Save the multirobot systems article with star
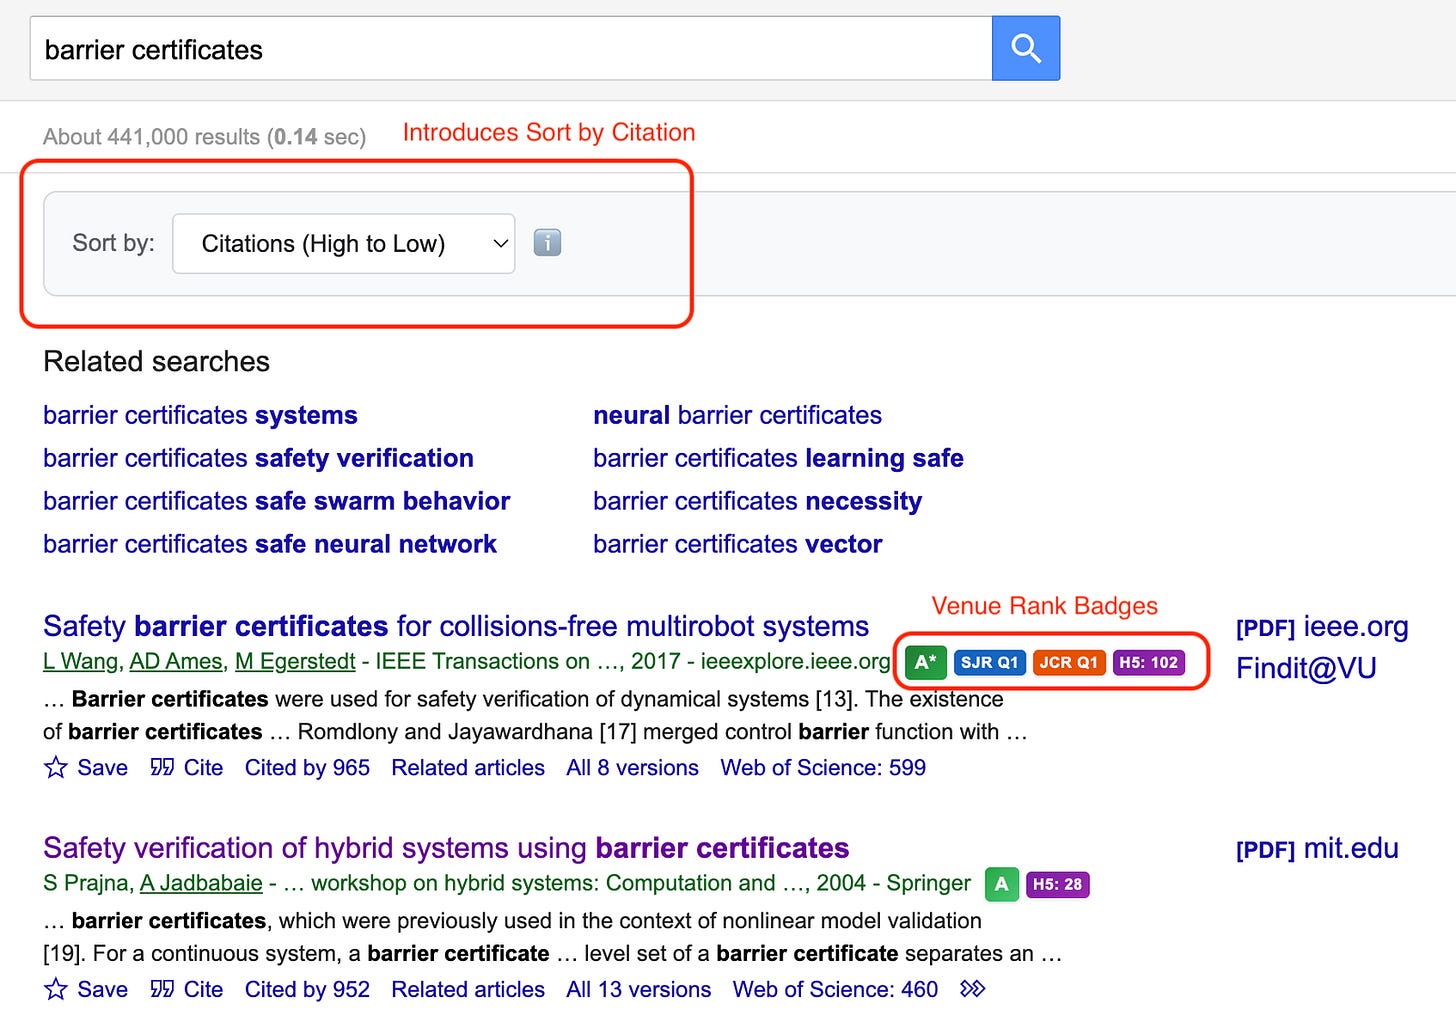Viewport: 1456px width, 1028px height. (86, 767)
